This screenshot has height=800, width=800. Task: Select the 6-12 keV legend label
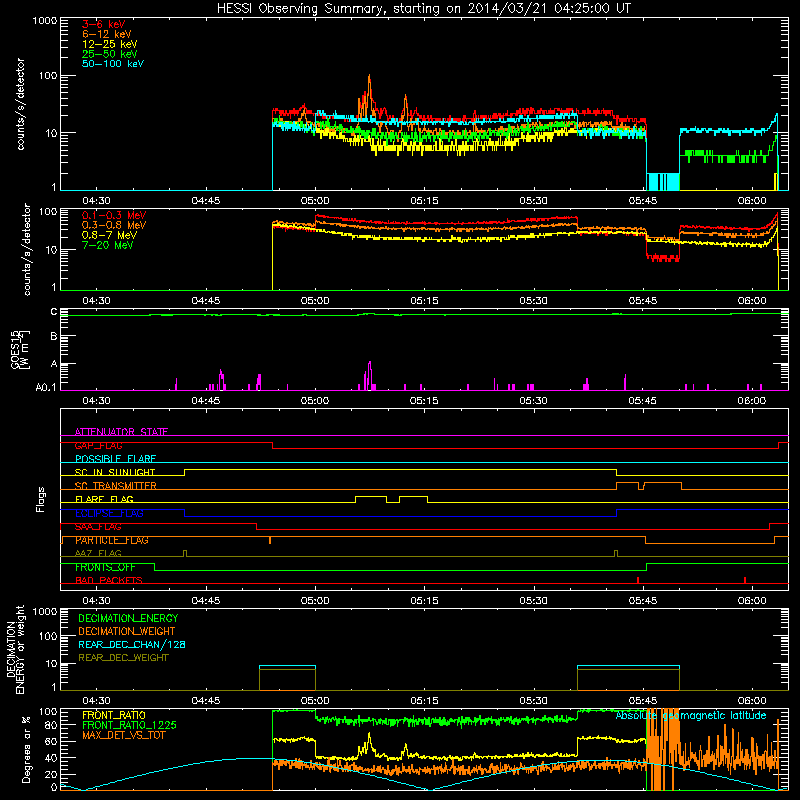[107, 34]
